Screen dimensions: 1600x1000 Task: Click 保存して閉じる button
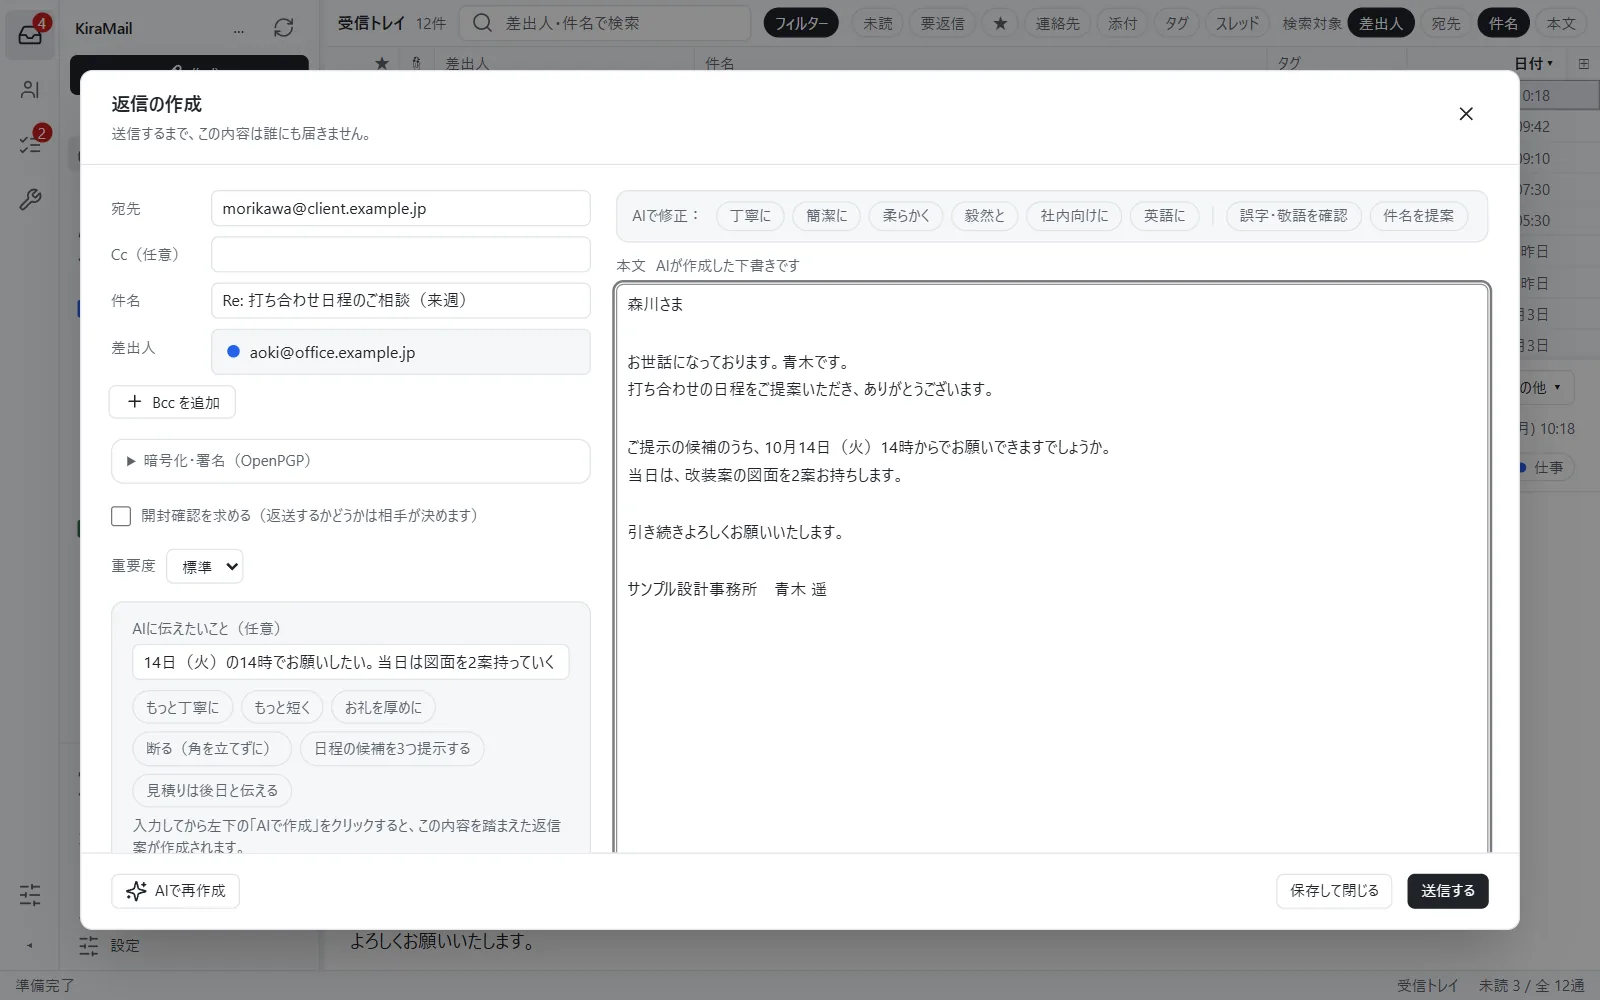(1334, 891)
